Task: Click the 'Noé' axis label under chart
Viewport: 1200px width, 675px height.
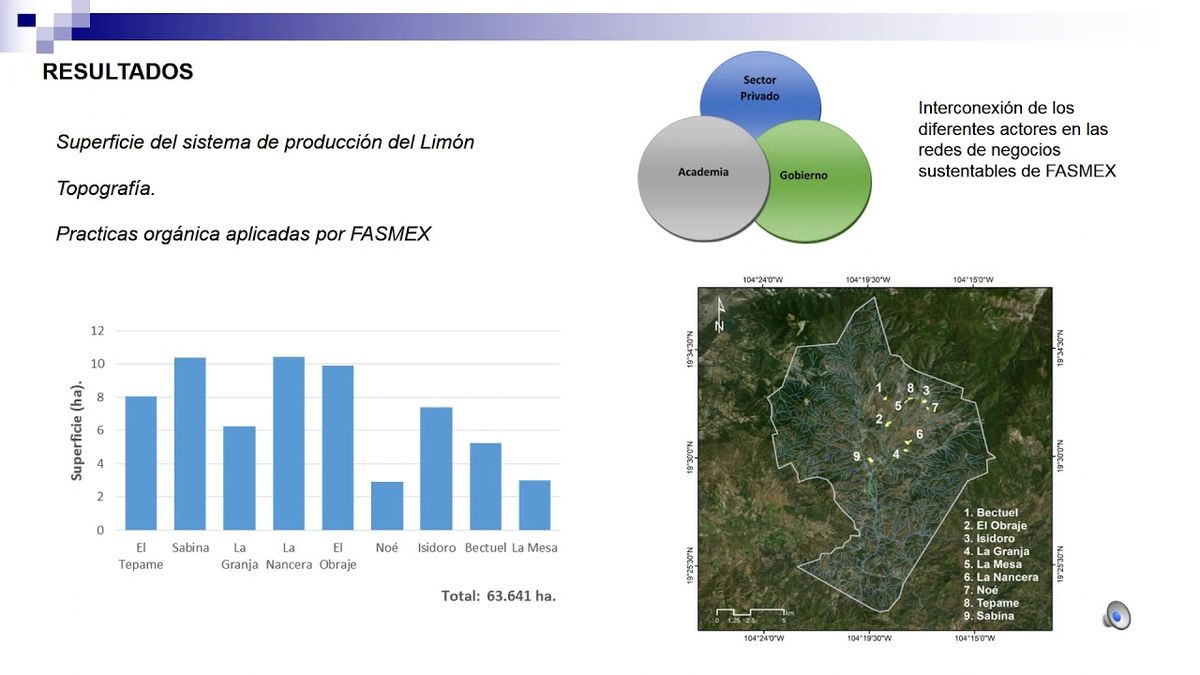Action: tap(387, 548)
